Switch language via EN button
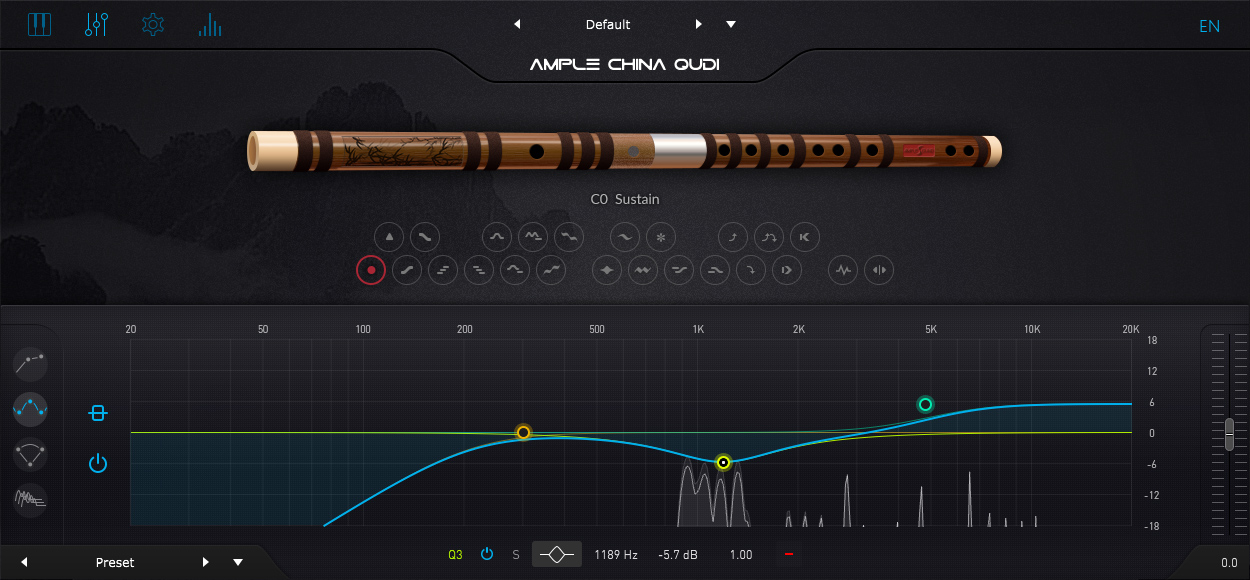 [x=1210, y=26]
